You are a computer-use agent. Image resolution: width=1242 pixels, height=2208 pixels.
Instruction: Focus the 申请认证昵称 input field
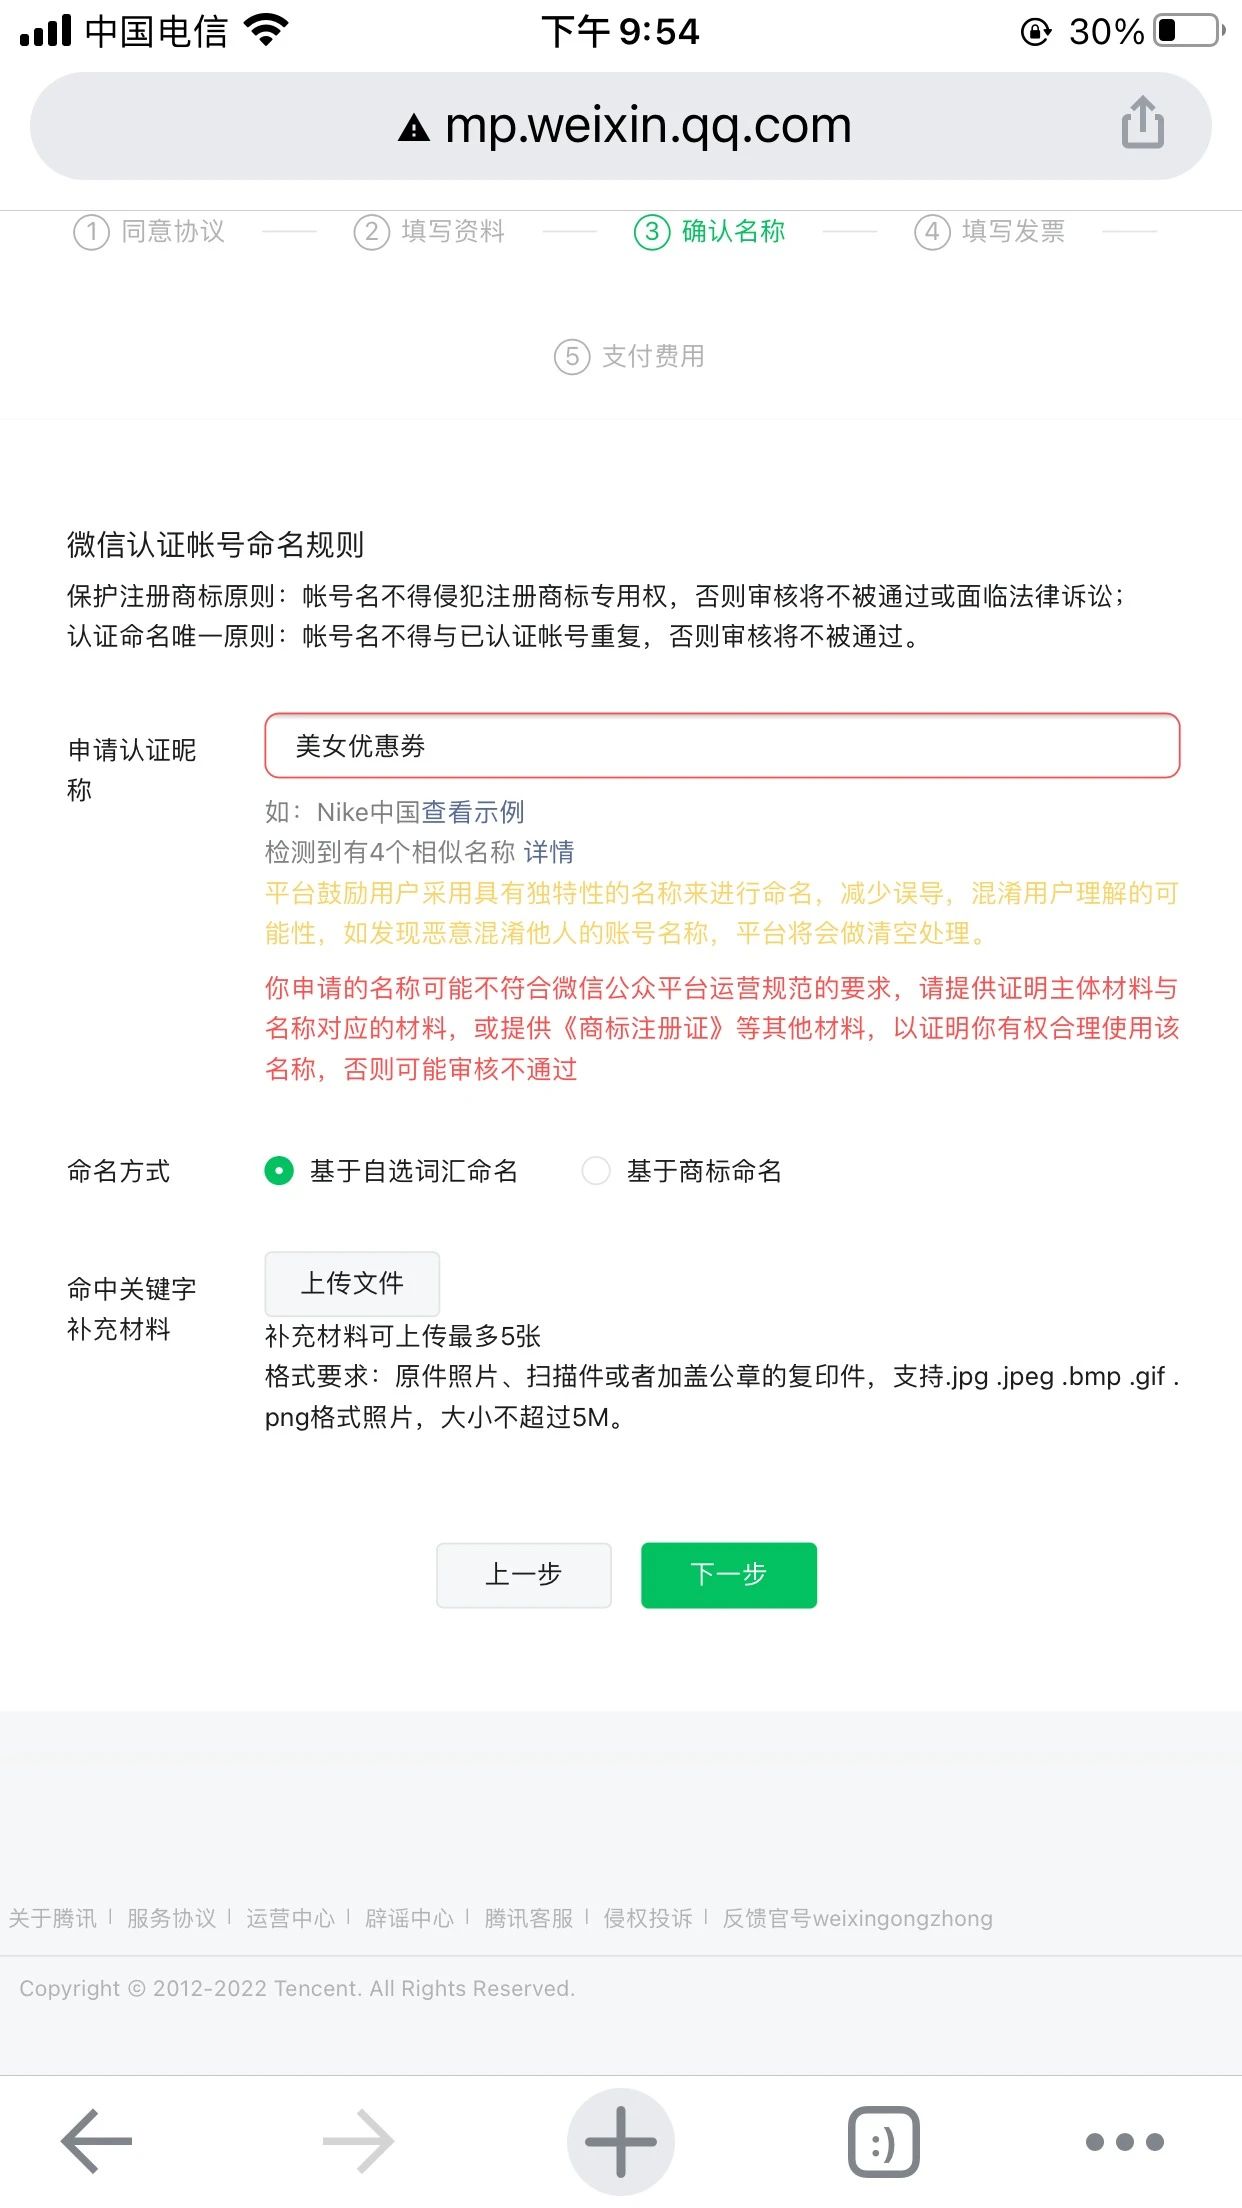point(722,745)
